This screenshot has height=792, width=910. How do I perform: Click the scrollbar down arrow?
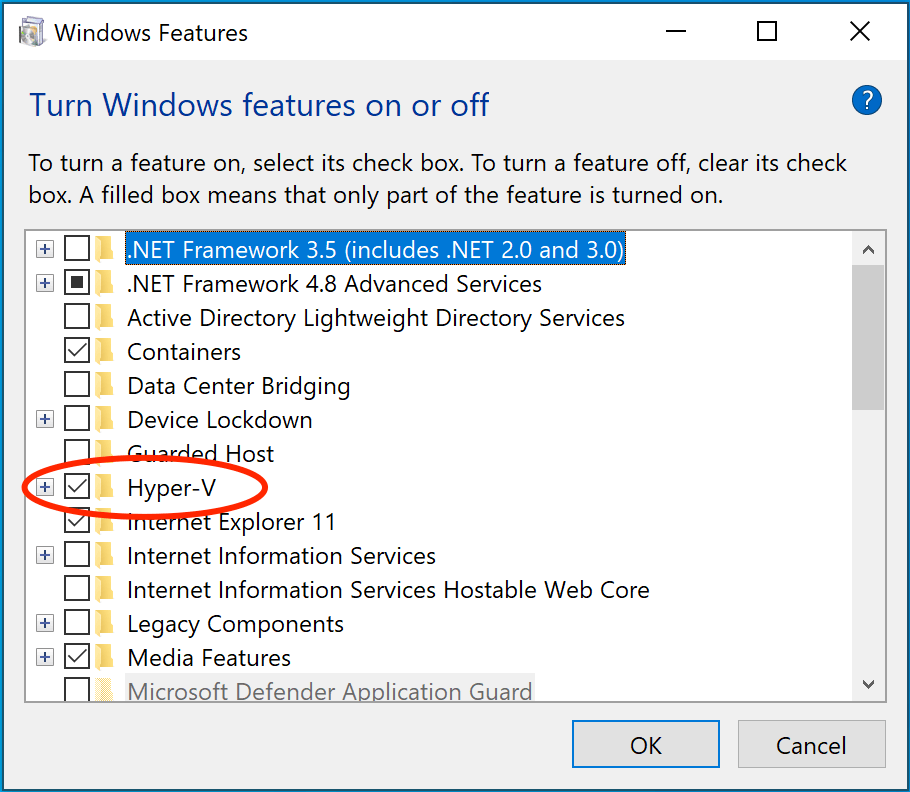pos(868,685)
